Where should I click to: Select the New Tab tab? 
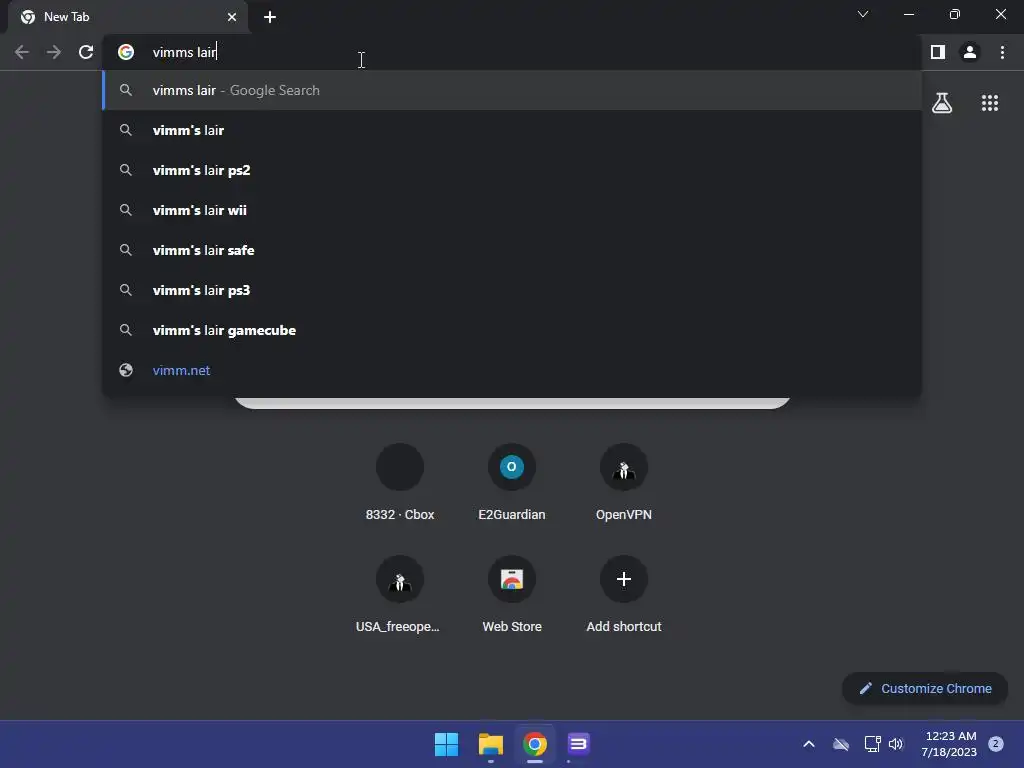[128, 17]
